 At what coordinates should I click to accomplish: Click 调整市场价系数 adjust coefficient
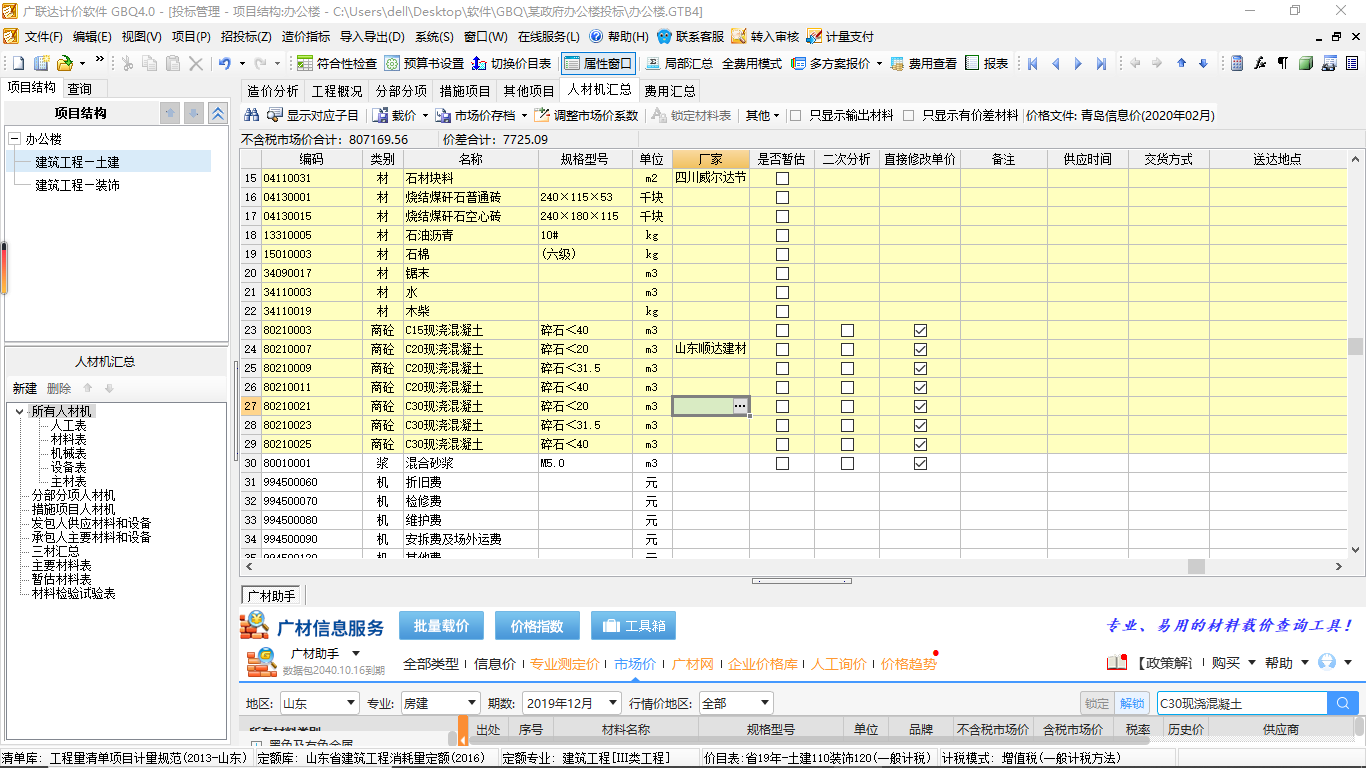tap(587, 115)
